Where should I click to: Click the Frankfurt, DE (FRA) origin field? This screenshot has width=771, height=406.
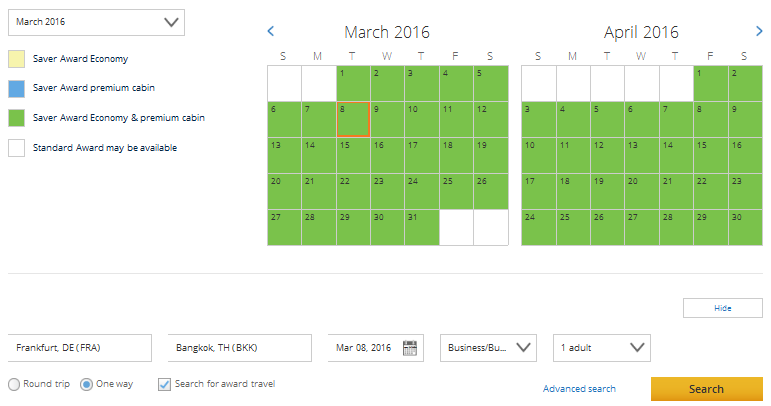(x=80, y=348)
